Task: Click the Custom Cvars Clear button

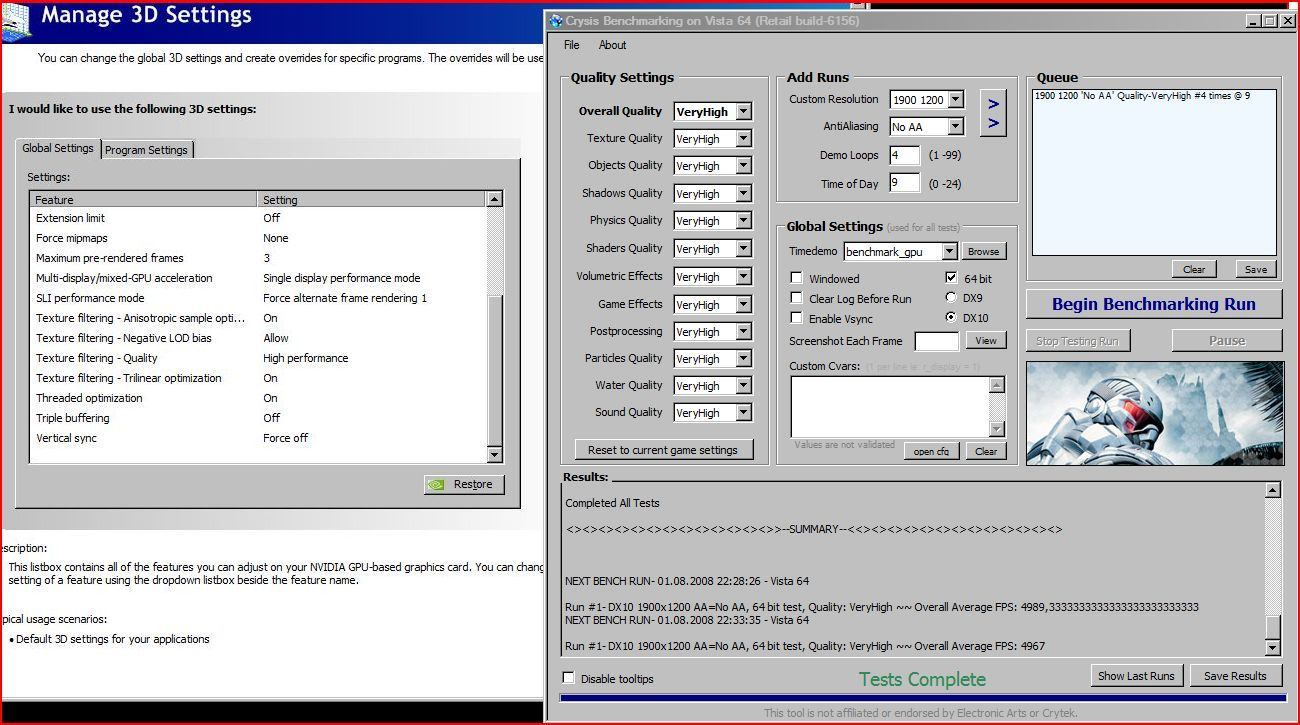Action: click(x=986, y=451)
